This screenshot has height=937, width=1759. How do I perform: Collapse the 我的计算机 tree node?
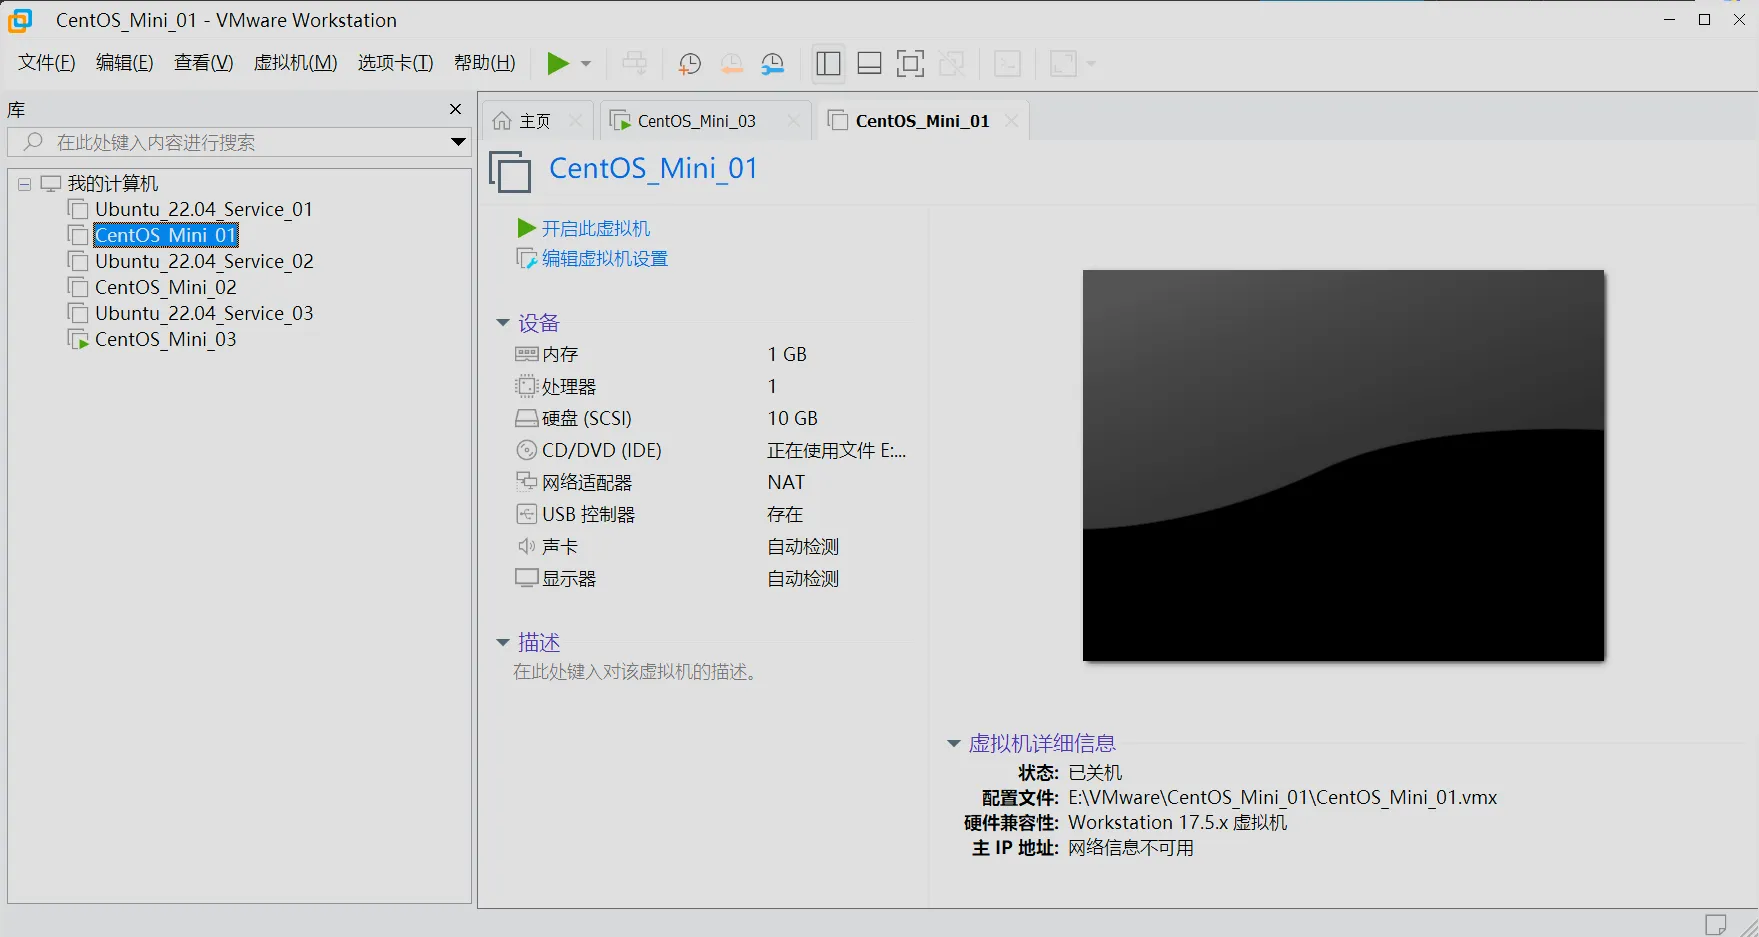pyautogui.click(x=22, y=183)
